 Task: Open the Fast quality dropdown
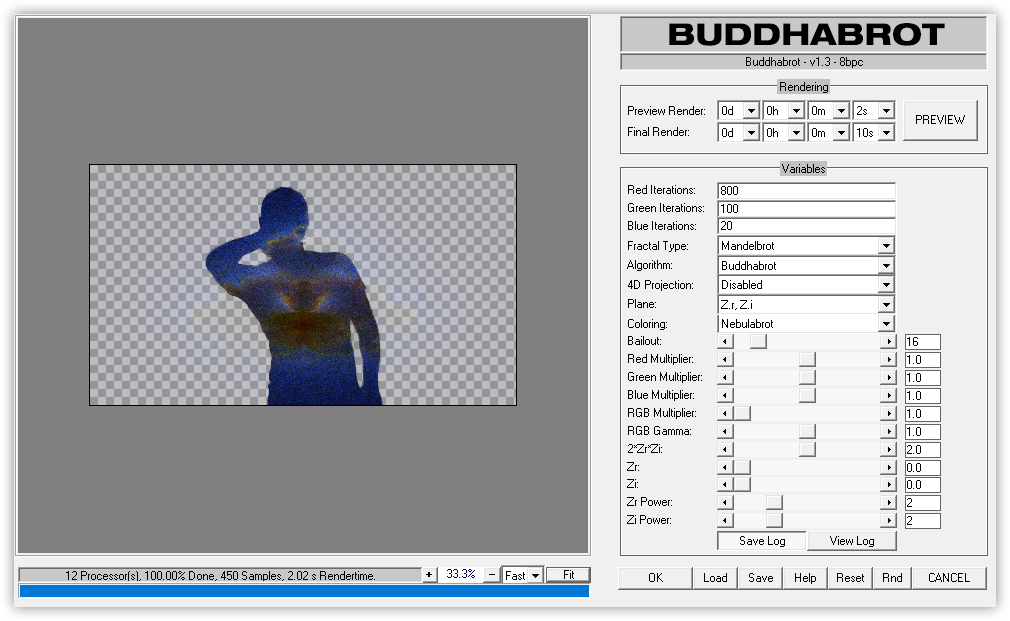point(535,575)
